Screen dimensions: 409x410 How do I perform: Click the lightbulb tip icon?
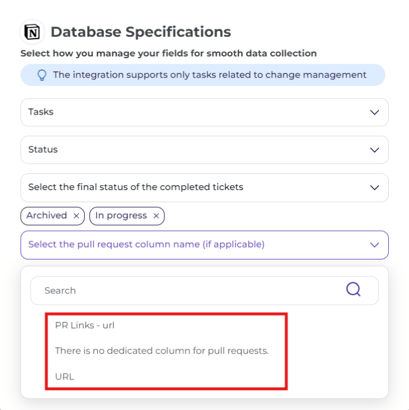click(42, 75)
